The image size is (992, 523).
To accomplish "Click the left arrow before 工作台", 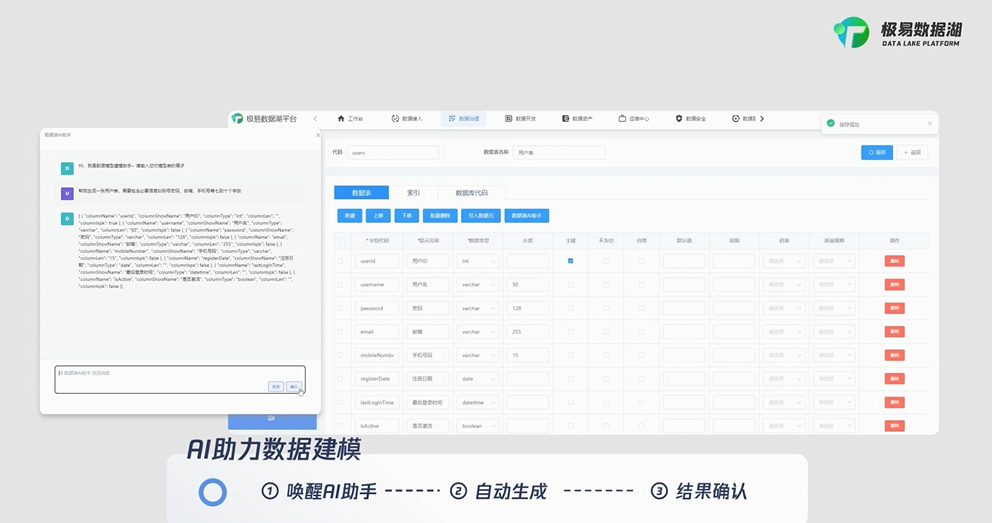I will click(315, 118).
